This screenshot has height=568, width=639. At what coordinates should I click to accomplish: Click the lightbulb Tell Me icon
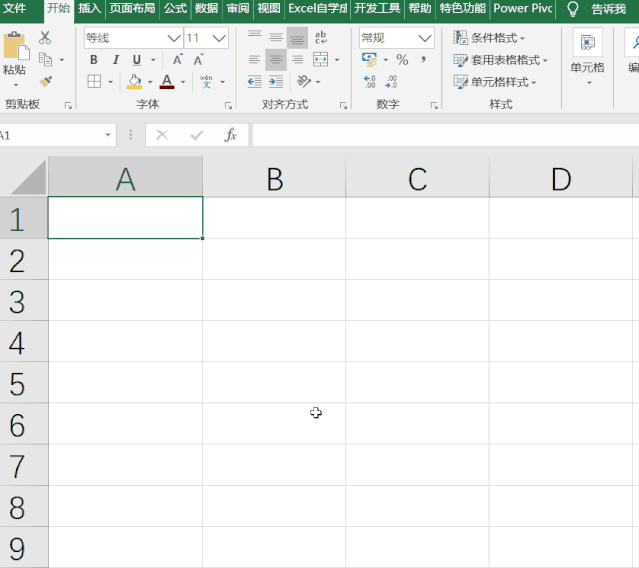573,8
